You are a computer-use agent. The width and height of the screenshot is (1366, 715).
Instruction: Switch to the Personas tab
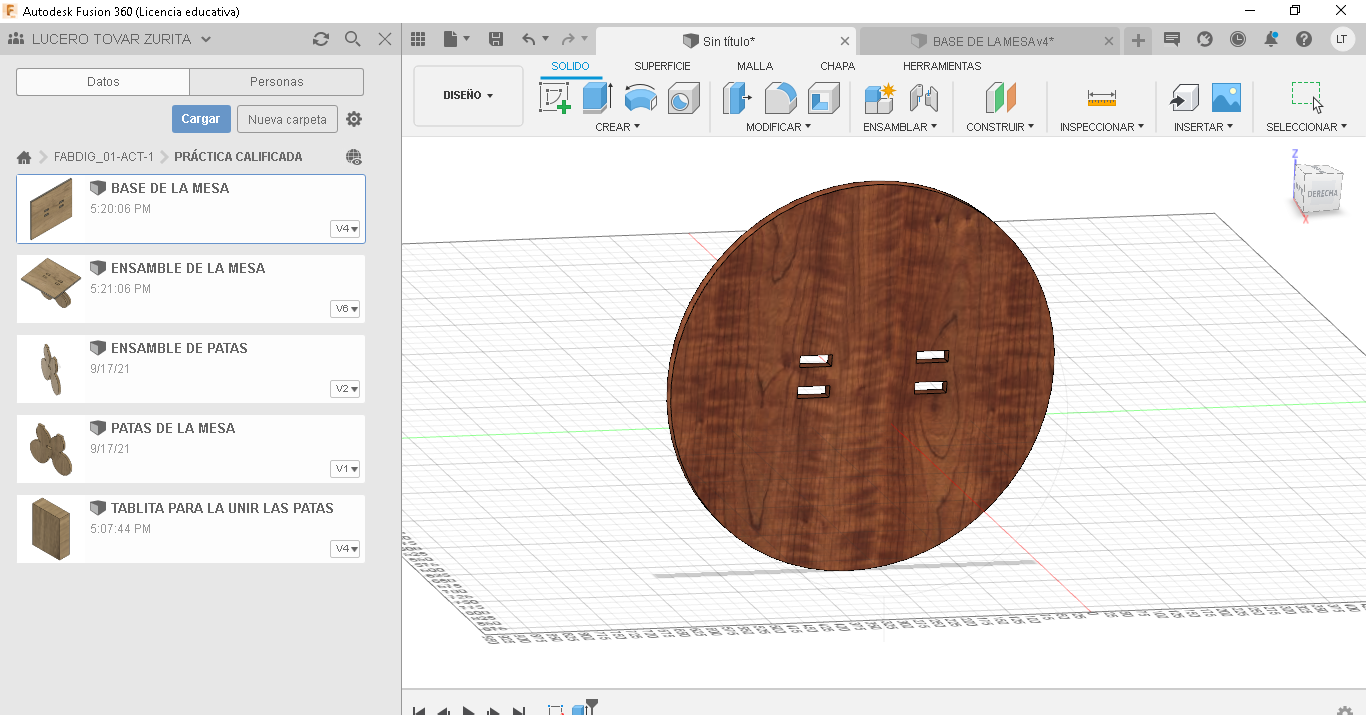point(277,82)
